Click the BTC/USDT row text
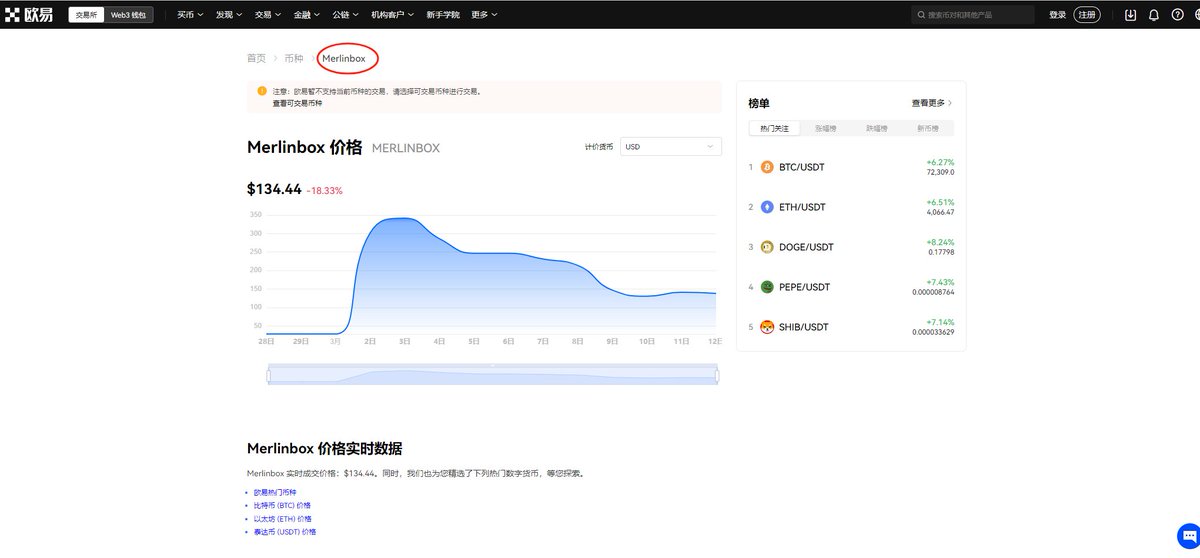Viewport: 1200px width, 558px height. (x=801, y=167)
